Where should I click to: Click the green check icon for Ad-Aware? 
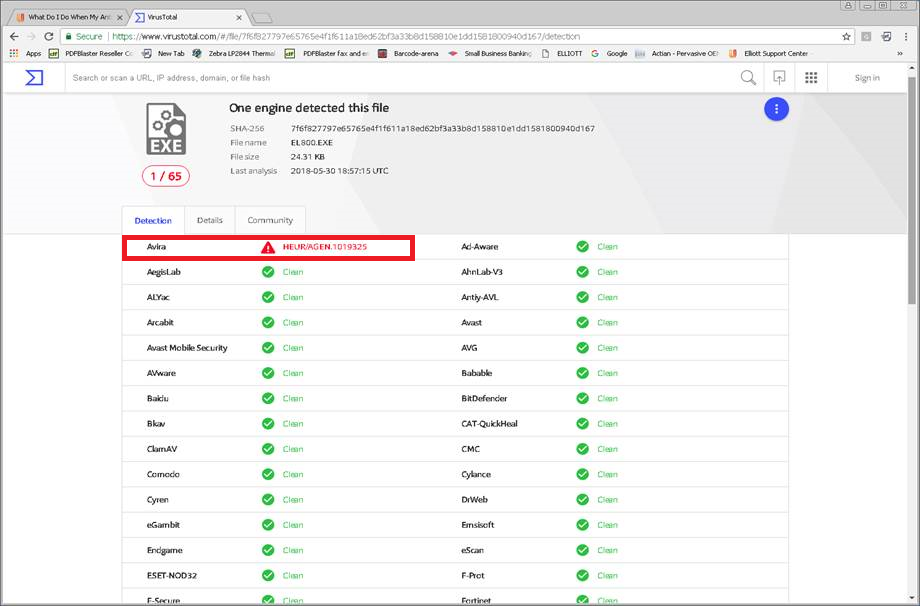582,246
